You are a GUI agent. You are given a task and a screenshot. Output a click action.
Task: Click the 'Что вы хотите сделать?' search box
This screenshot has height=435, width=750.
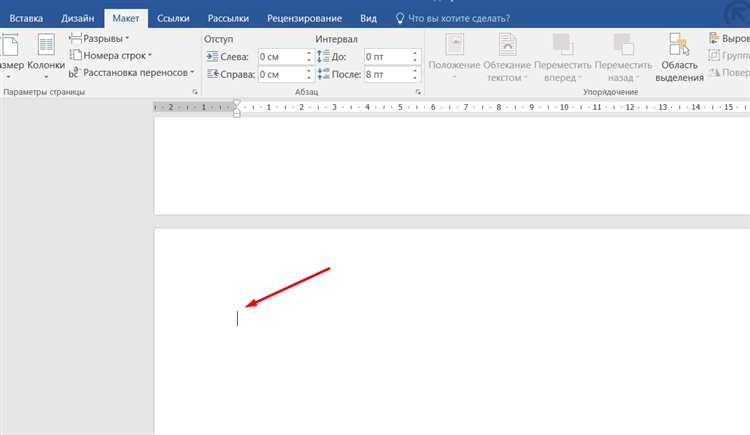pyautogui.click(x=459, y=18)
